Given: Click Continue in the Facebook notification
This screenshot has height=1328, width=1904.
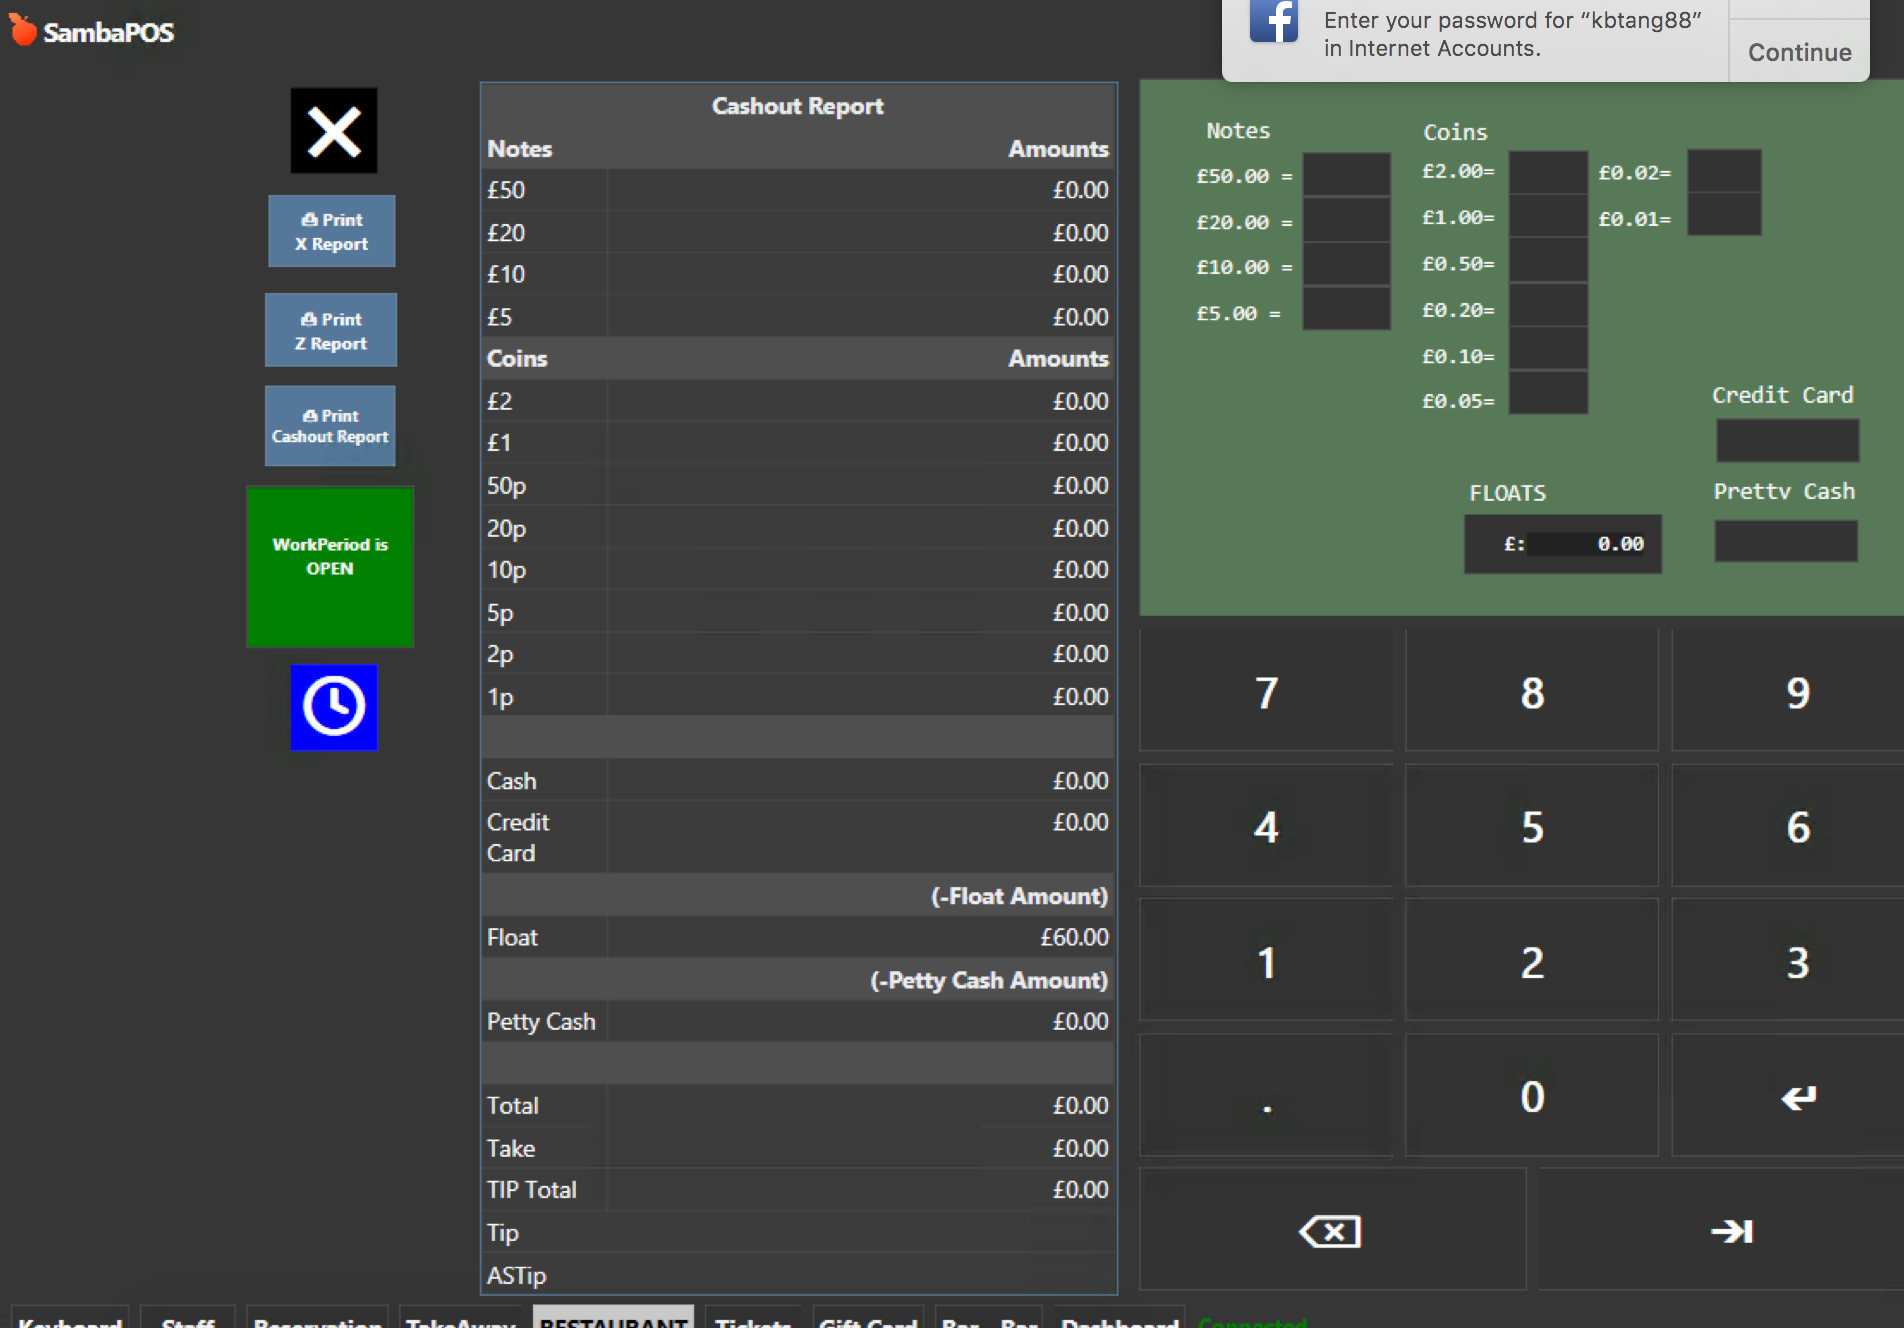Looking at the screenshot, I should pyautogui.click(x=1799, y=52).
